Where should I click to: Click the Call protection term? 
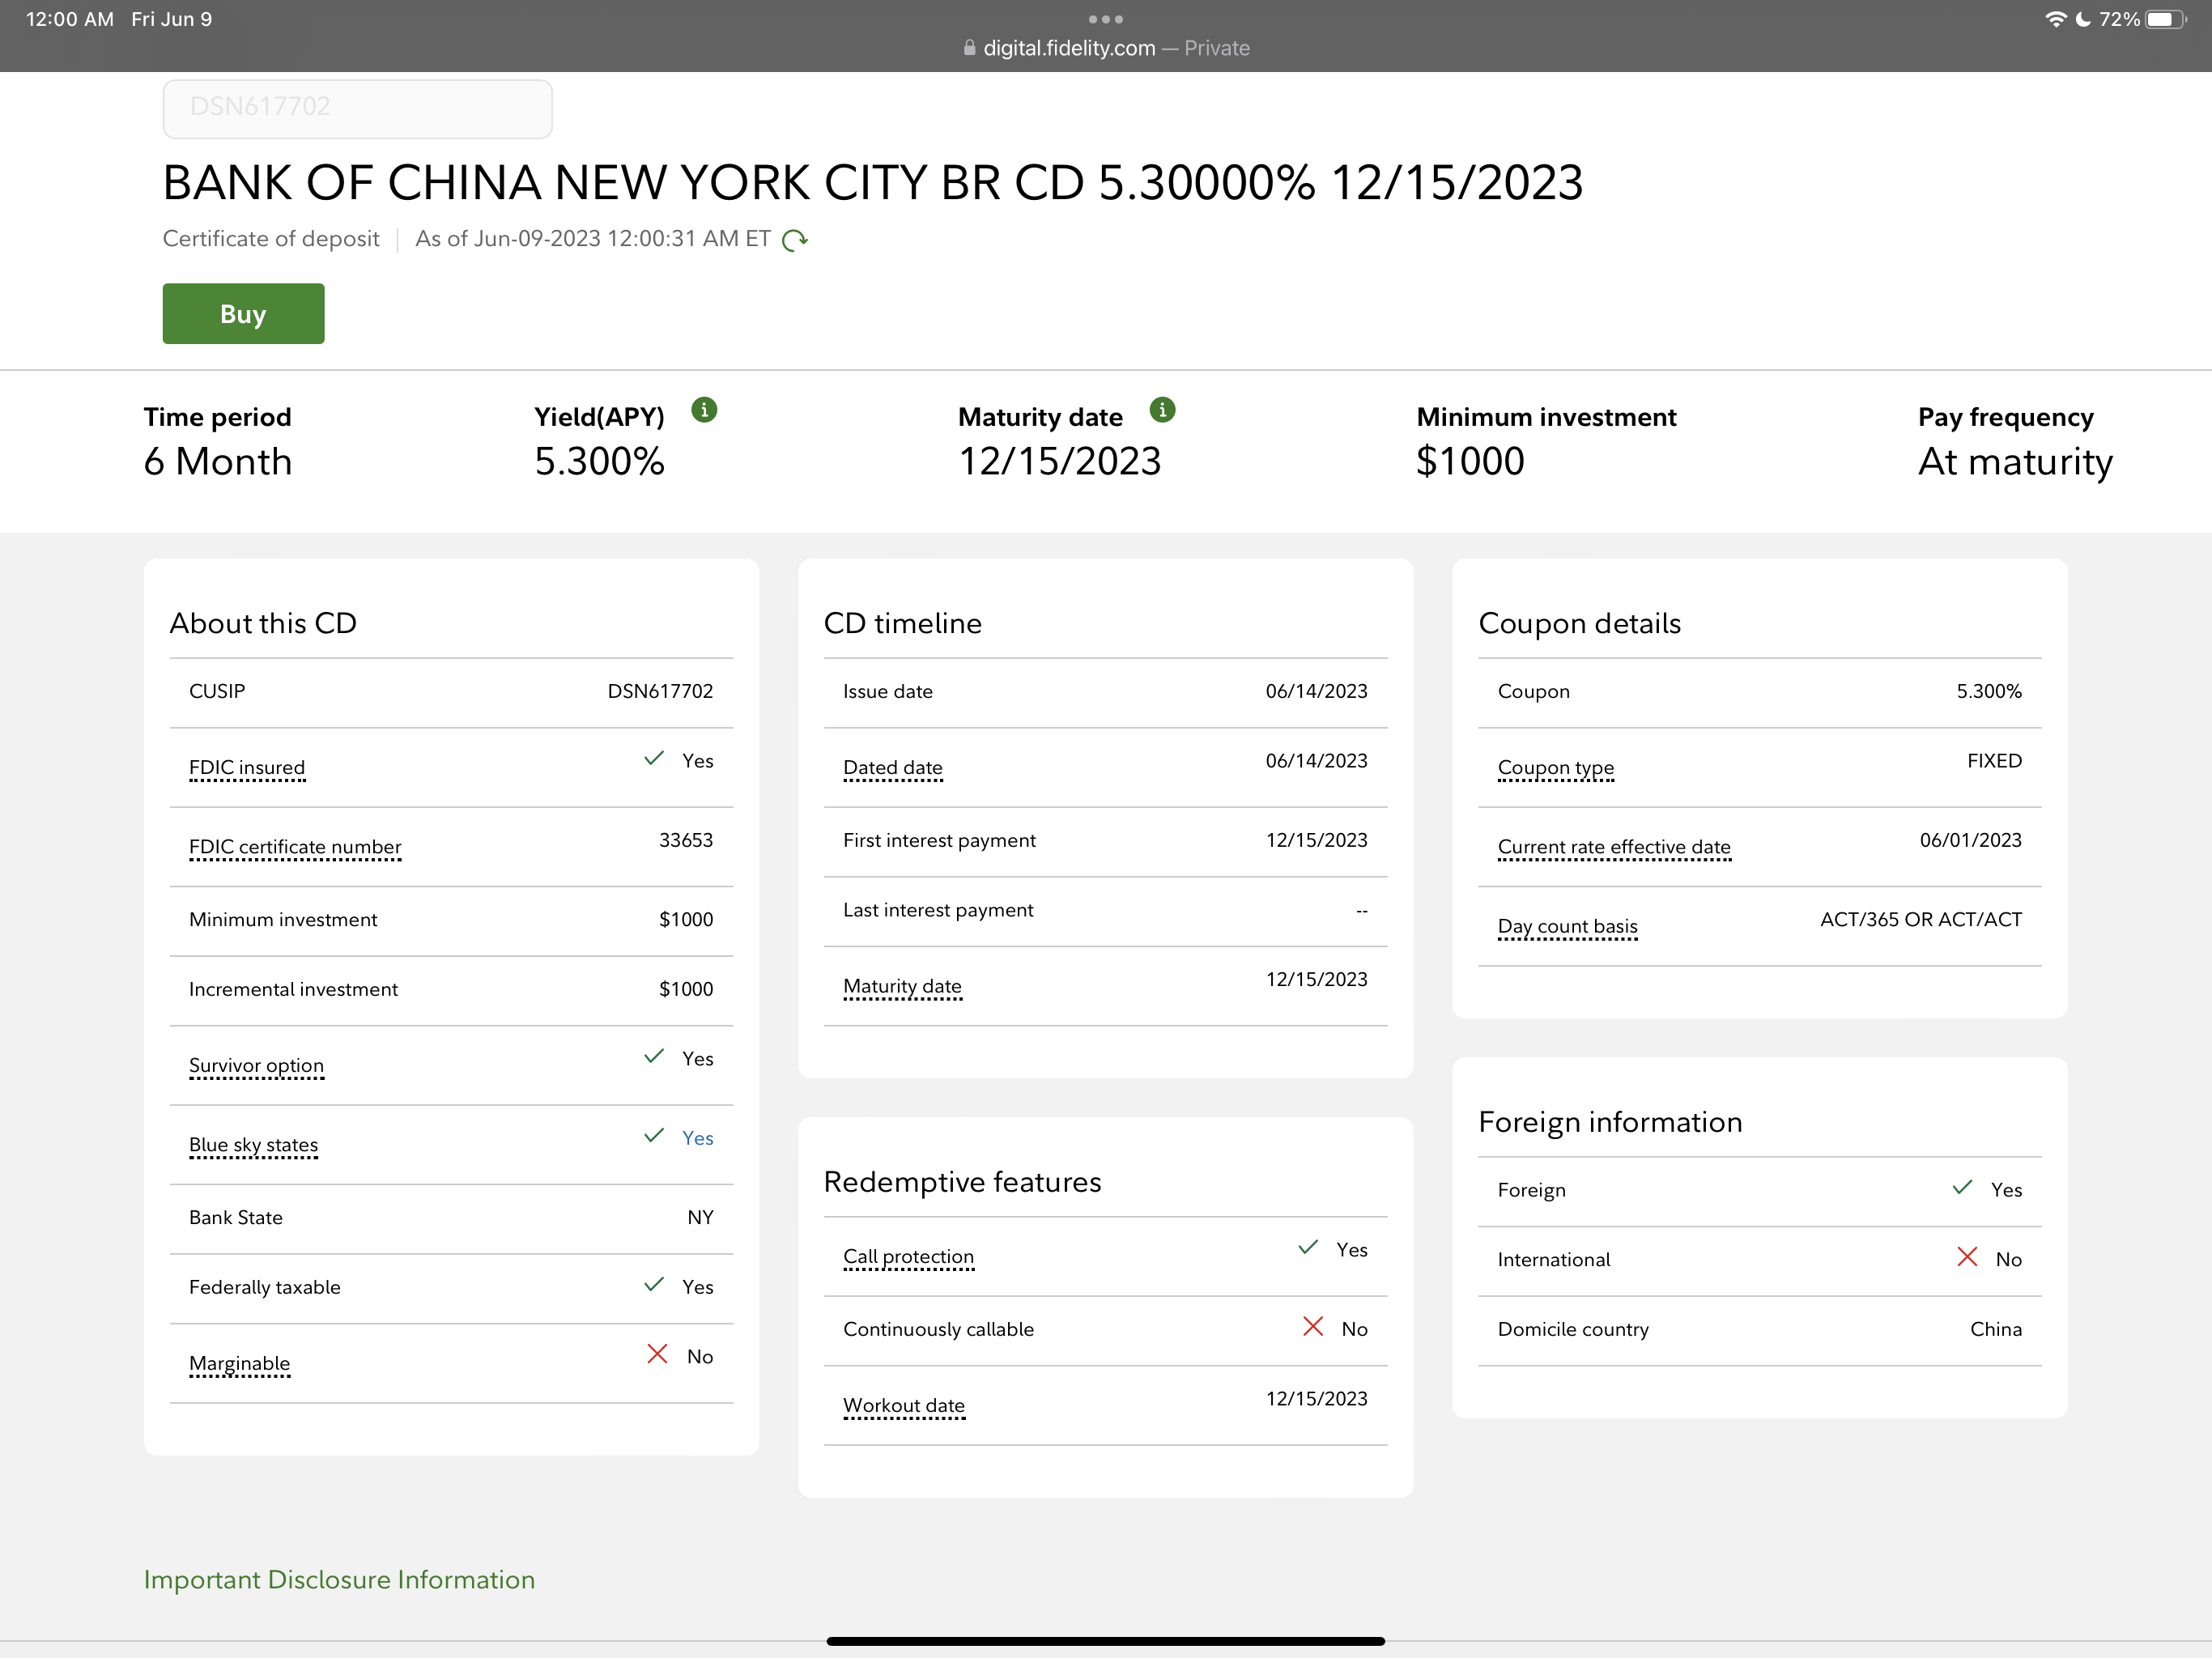pos(908,1257)
